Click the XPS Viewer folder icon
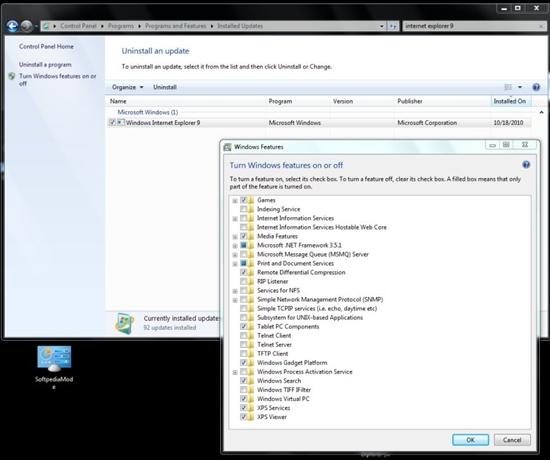This screenshot has height=460, width=550. point(251,417)
